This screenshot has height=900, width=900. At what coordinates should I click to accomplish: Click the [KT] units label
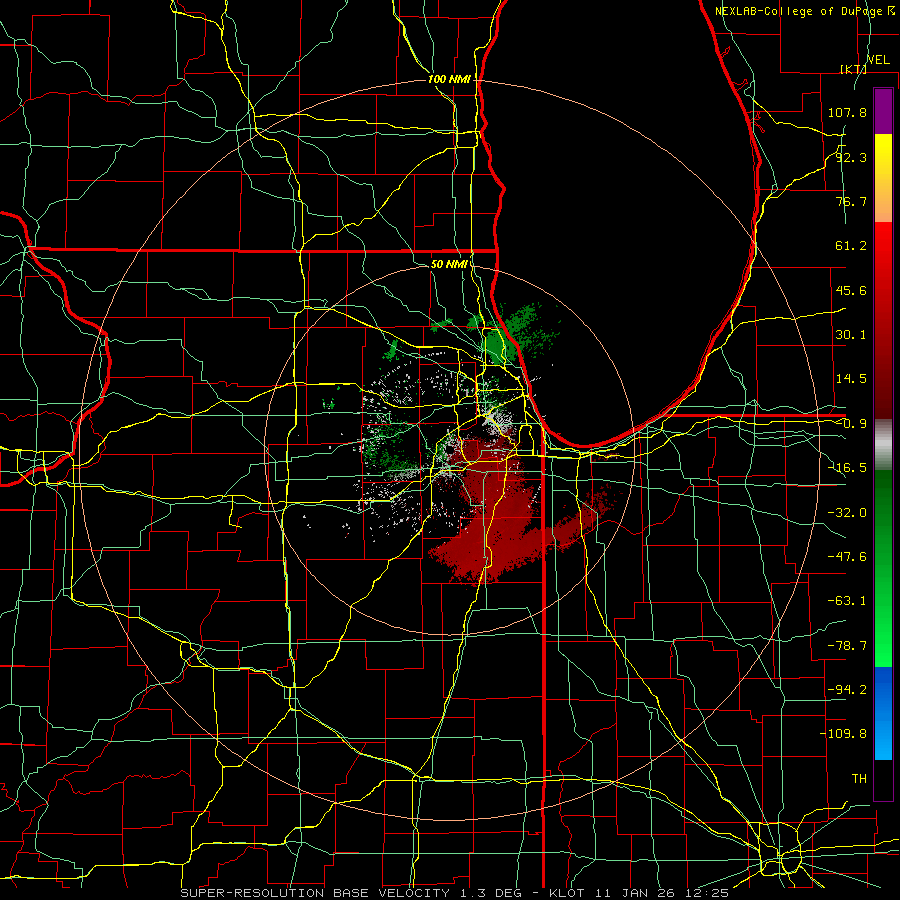(853, 69)
